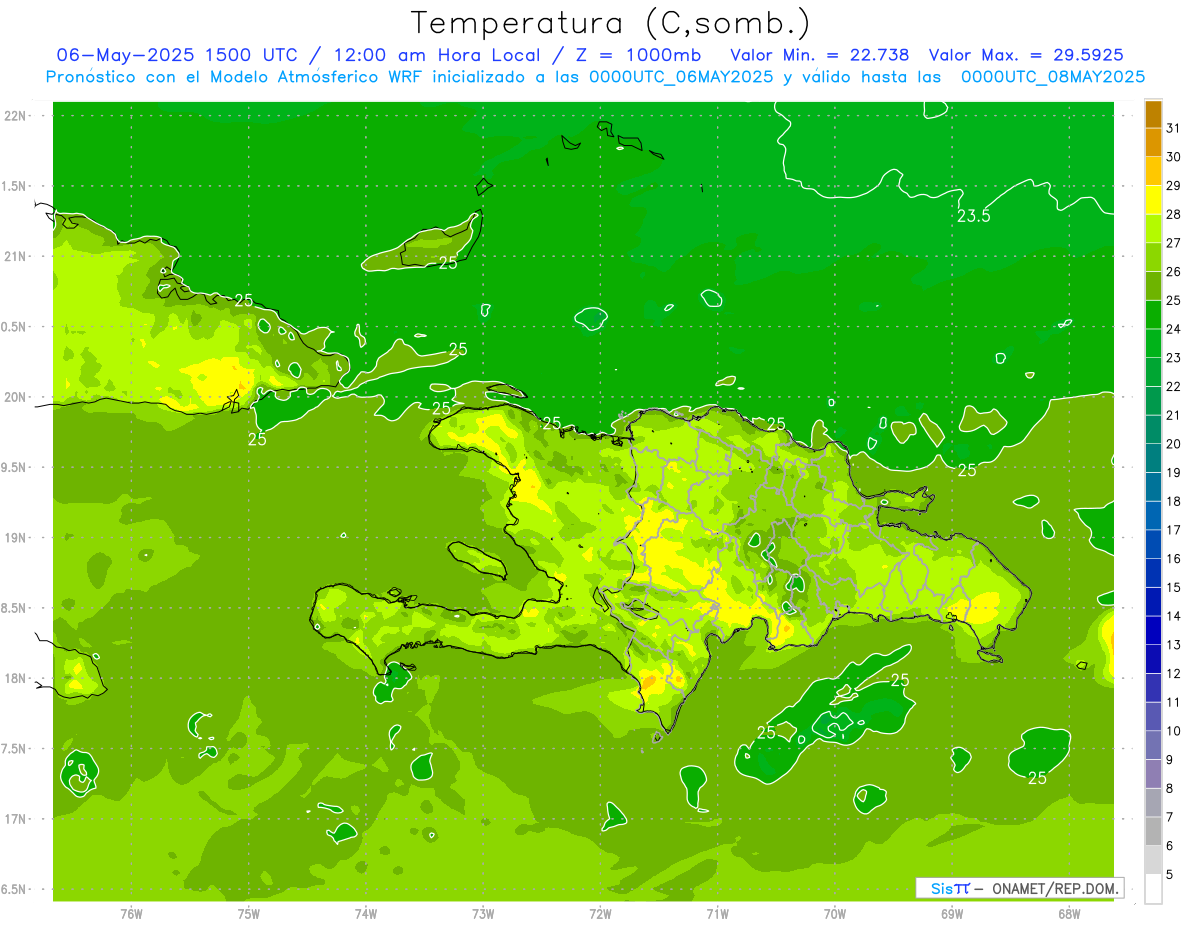This screenshot has height=927, width=1200.
Task: Click the legend value 31
Action: pos(1173,128)
